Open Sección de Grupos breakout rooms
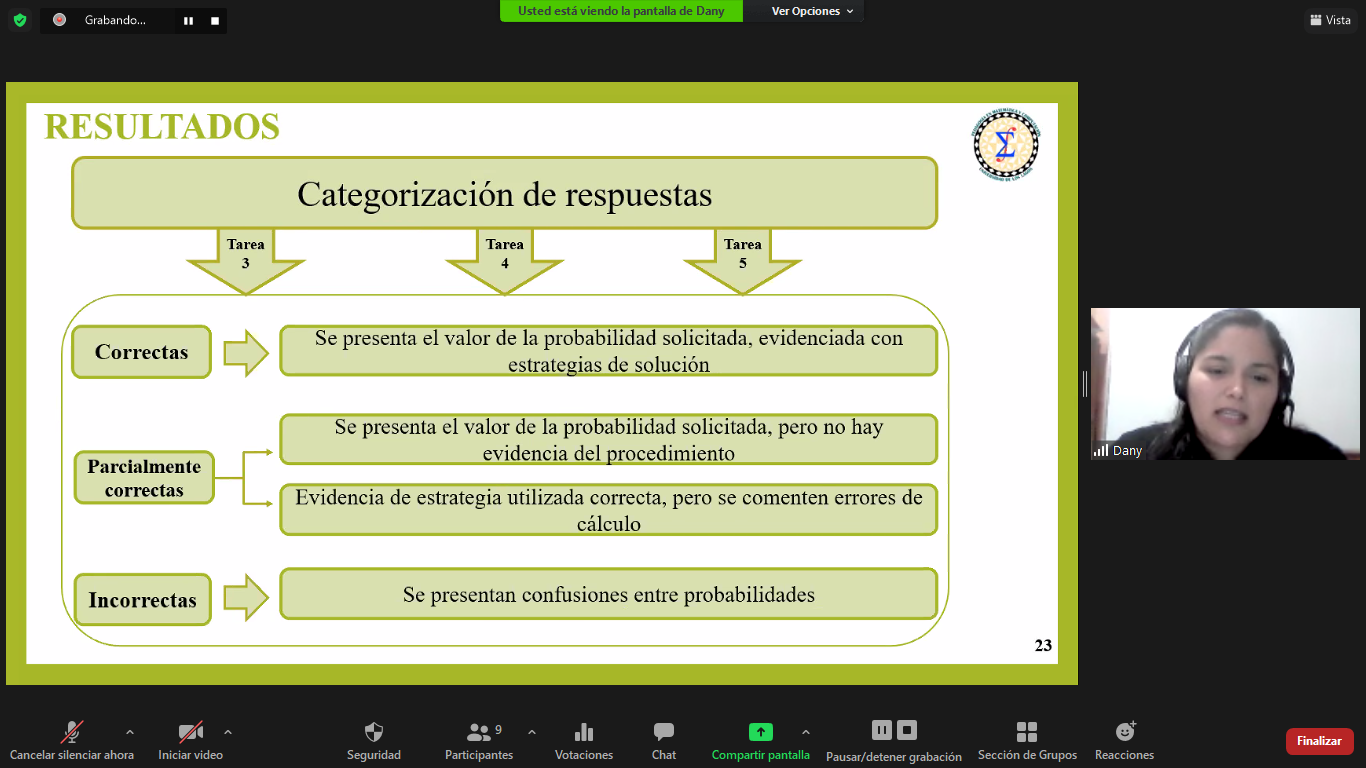 [x=1027, y=733]
